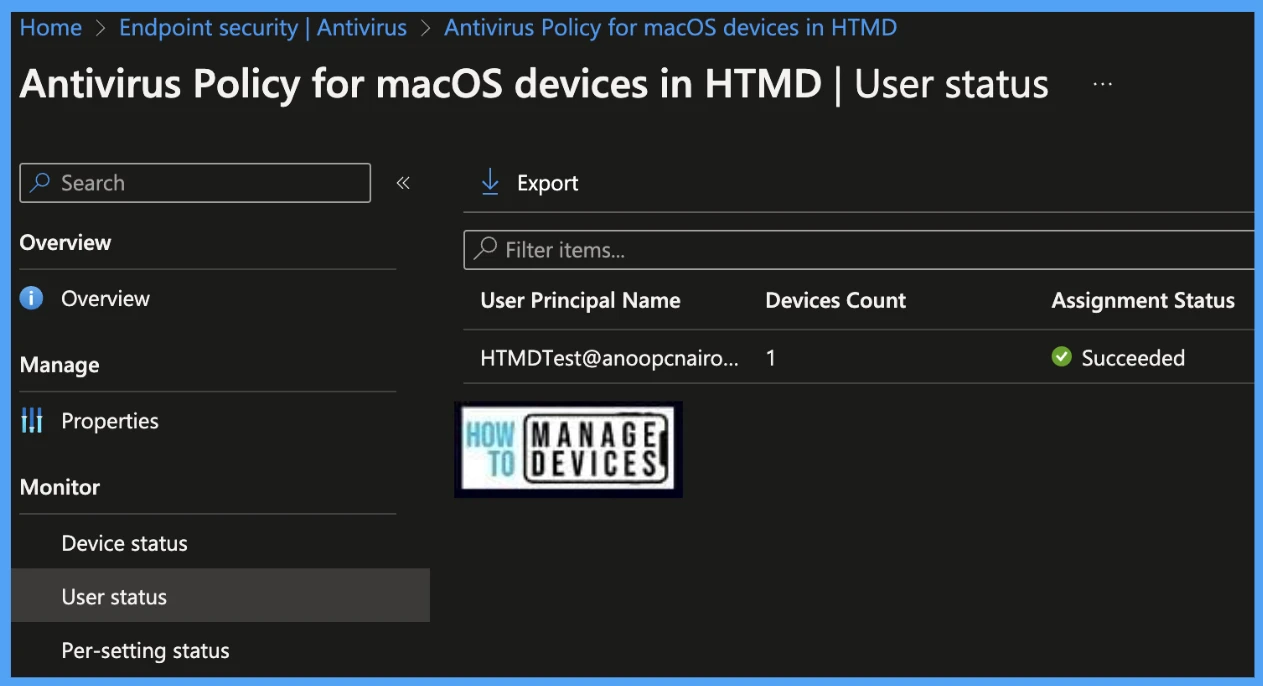Click the blue info icon beside Overview
This screenshot has height=686, width=1263.
pos(32,298)
